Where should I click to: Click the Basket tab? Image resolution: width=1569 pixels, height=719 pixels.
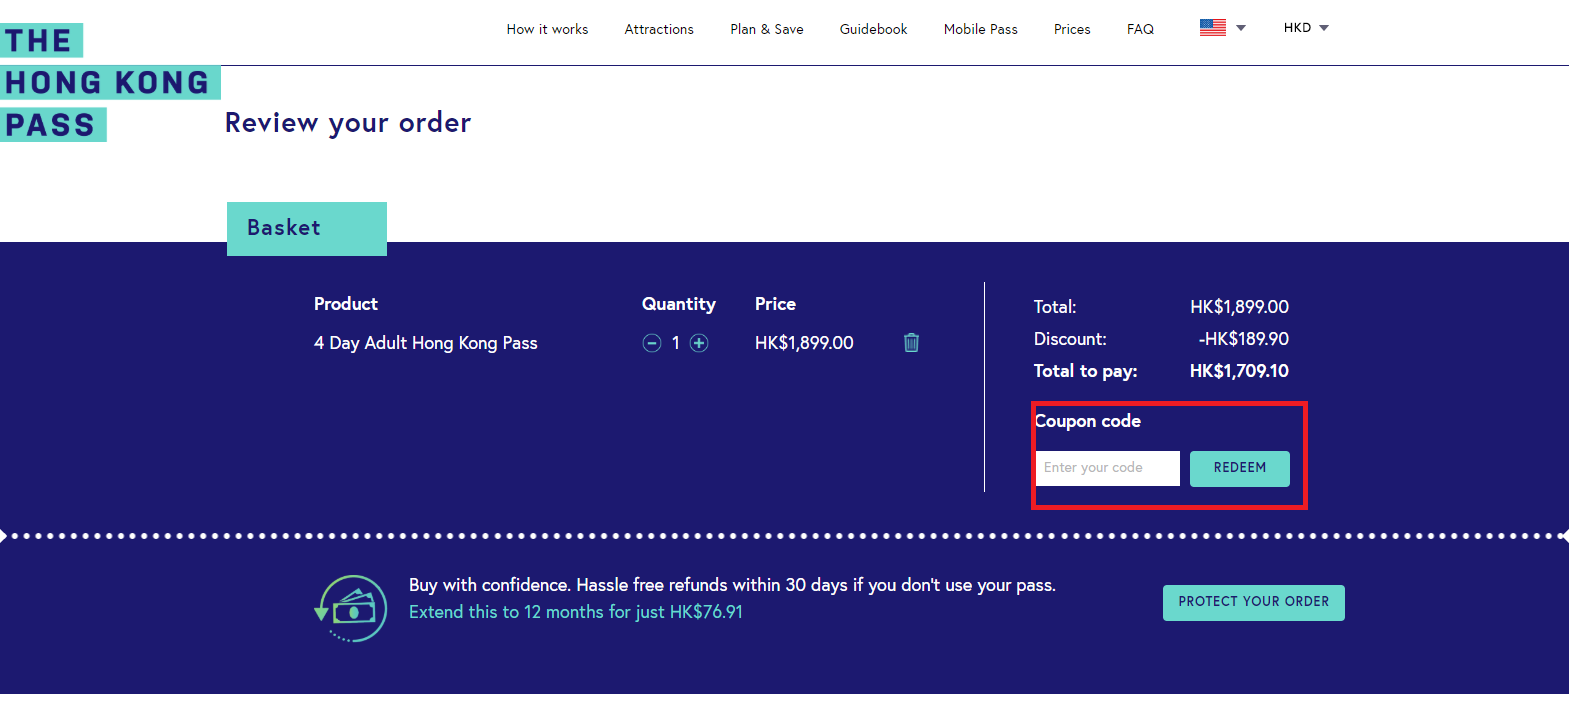[307, 229]
